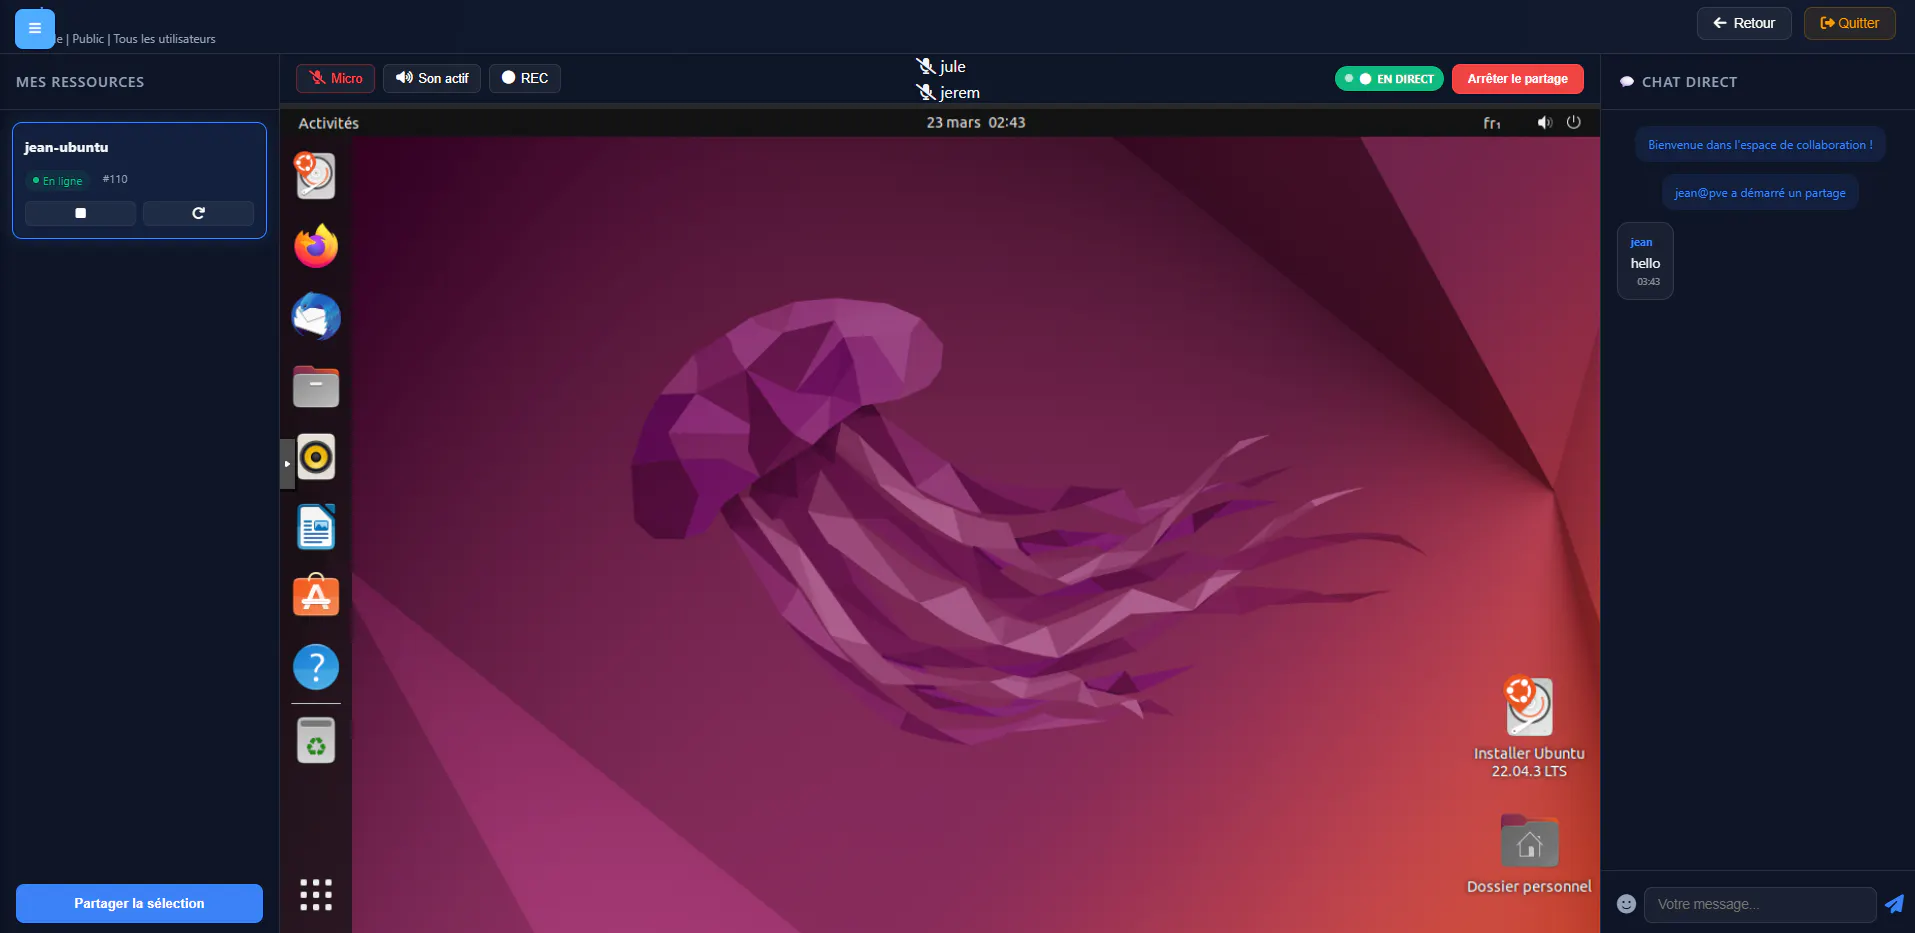Click the muted mic icon next to jule

[x=926, y=66]
